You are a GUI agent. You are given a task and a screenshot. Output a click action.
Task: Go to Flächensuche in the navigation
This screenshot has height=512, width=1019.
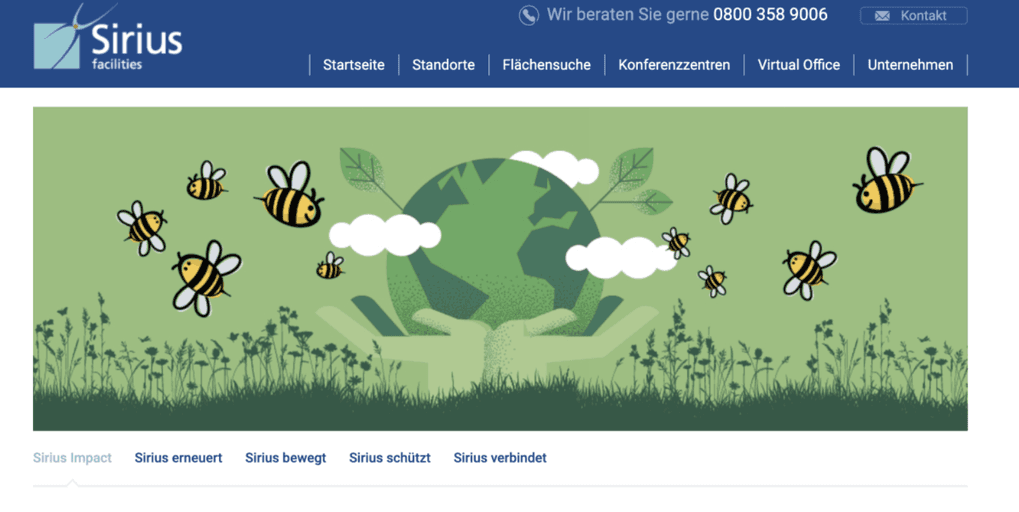click(547, 65)
